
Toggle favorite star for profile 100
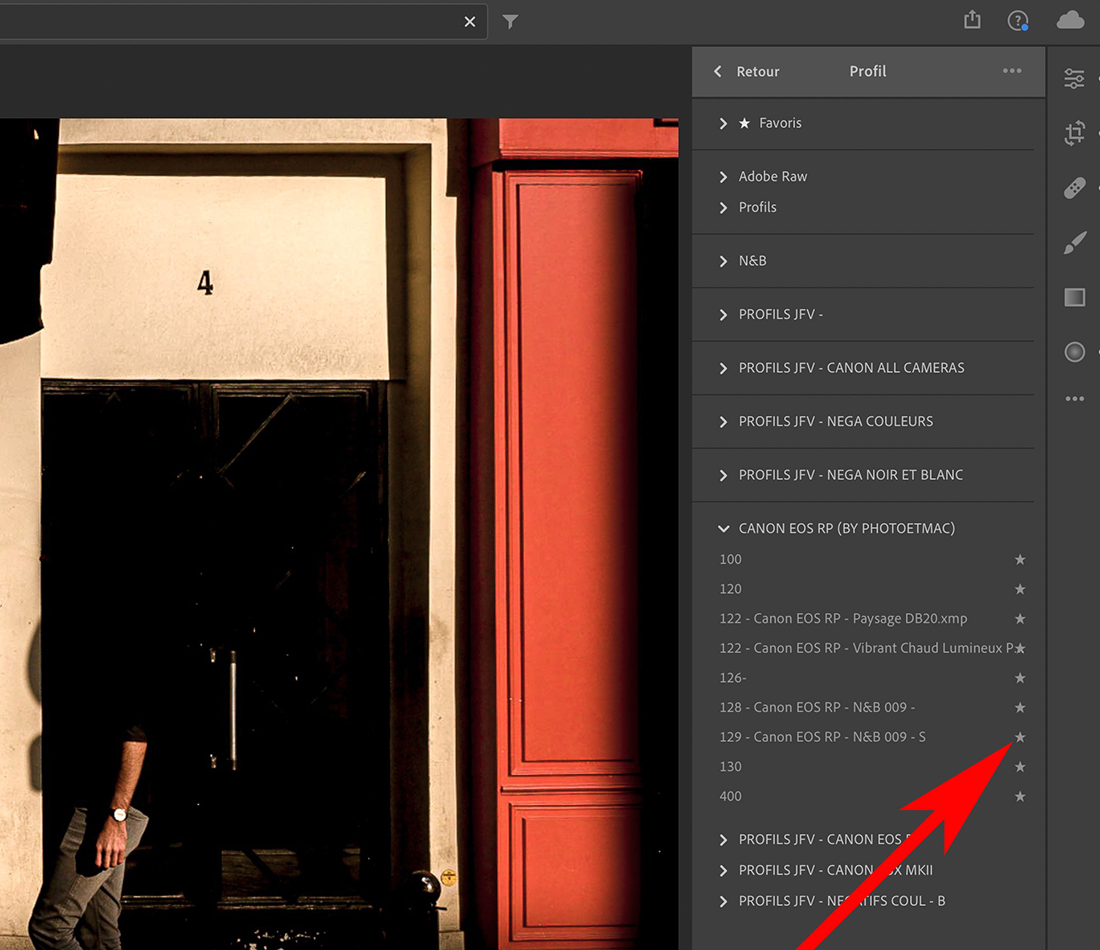click(x=1020, y=560)
